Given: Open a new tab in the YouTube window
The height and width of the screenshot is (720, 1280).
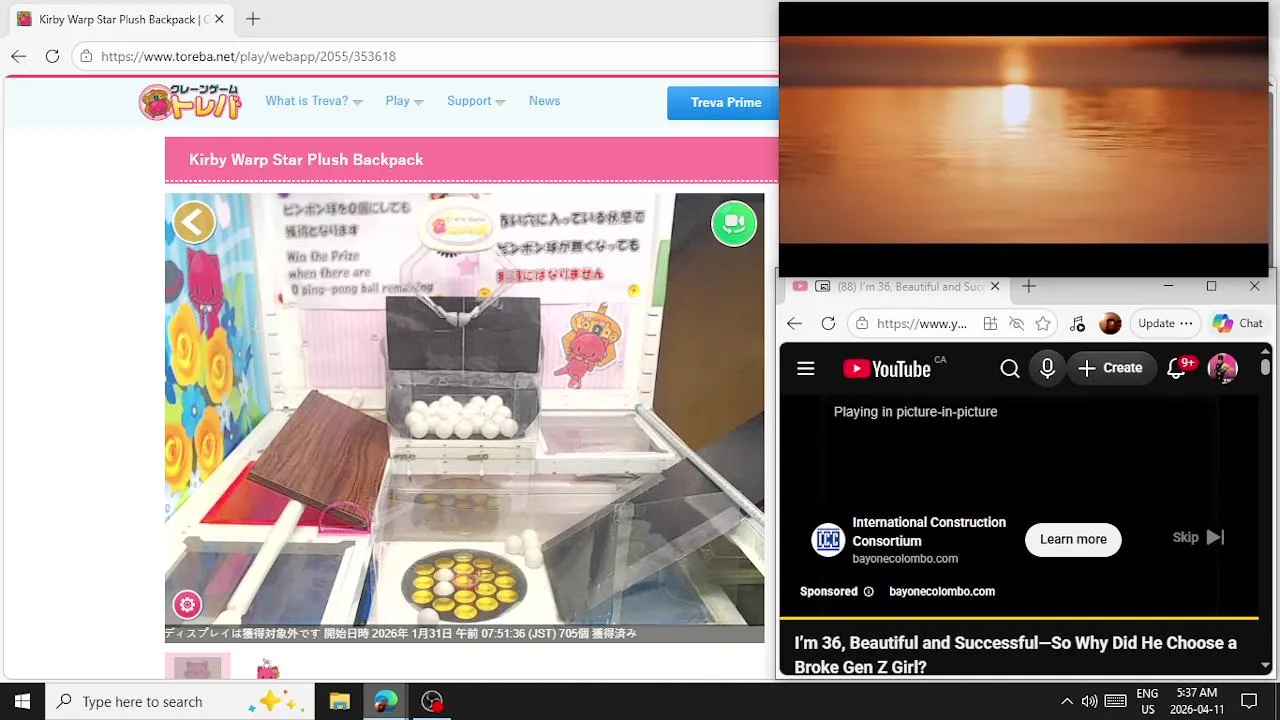Looking at the screenshot, I should coord(1028,286).
